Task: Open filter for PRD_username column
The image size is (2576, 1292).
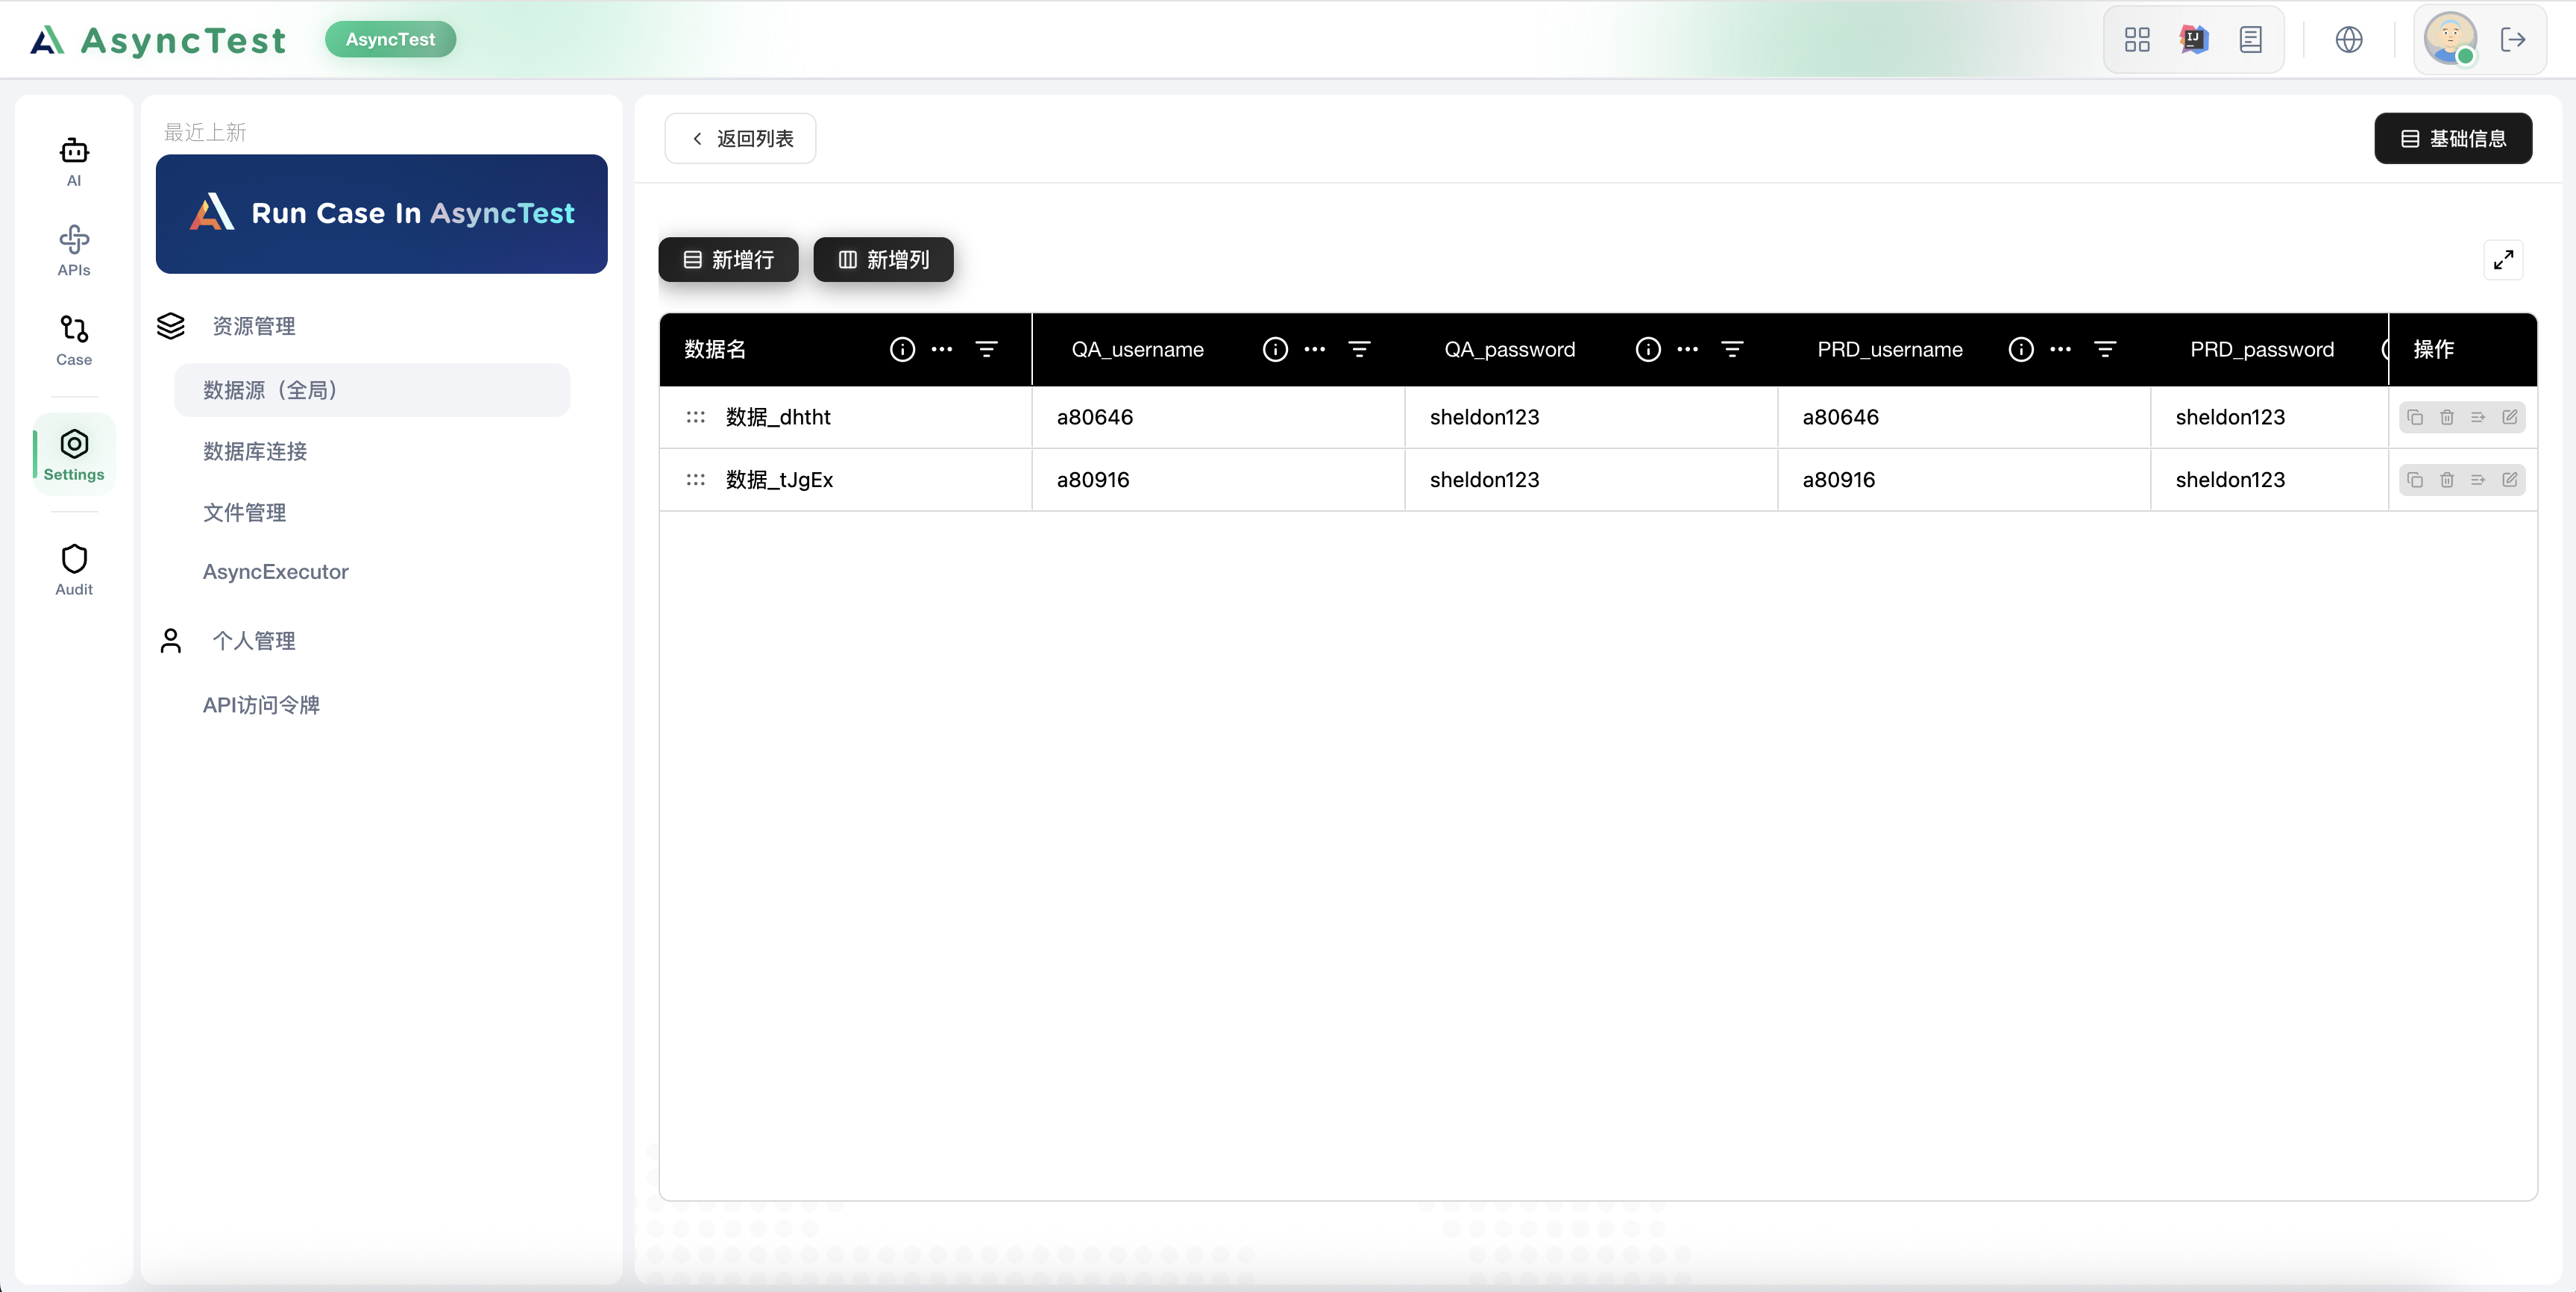Action: tap(2105, 349)
